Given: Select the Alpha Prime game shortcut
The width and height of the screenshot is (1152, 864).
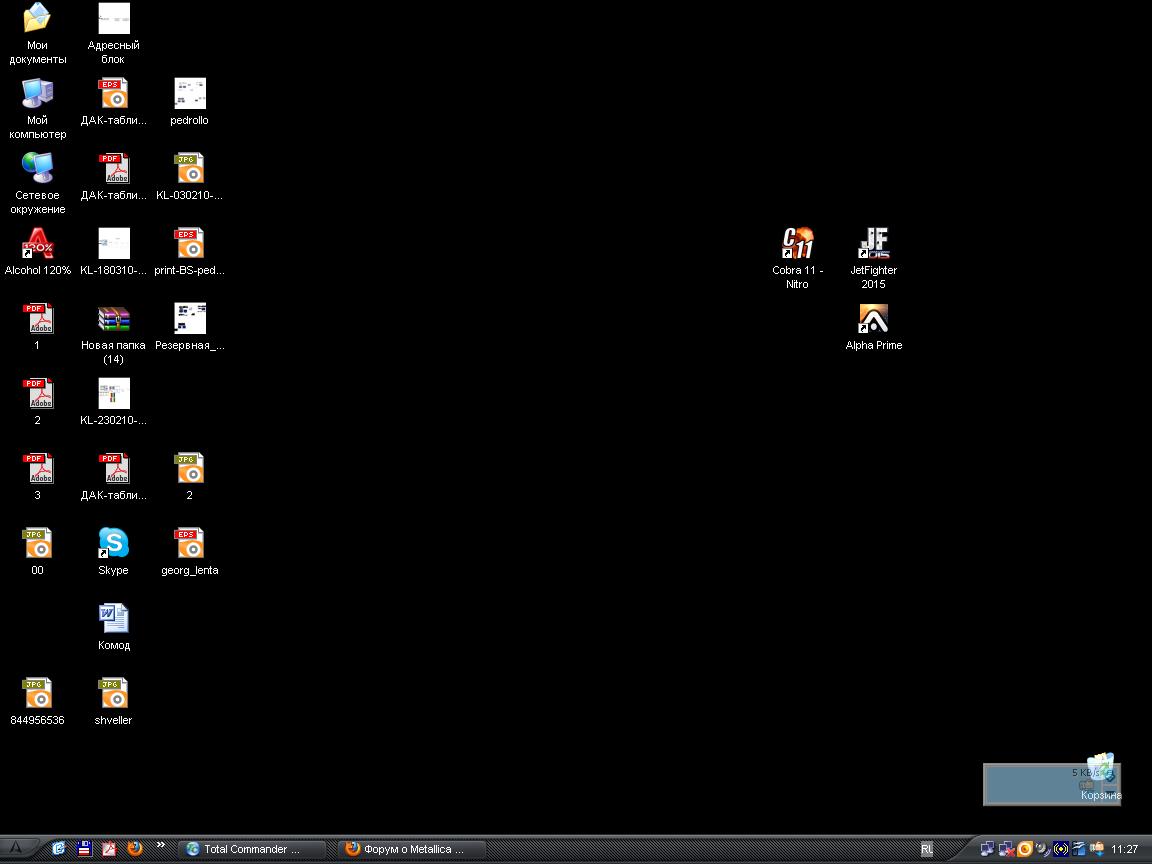Looking at the screenshot, I should pyautogui.click(x=873, y=319).
